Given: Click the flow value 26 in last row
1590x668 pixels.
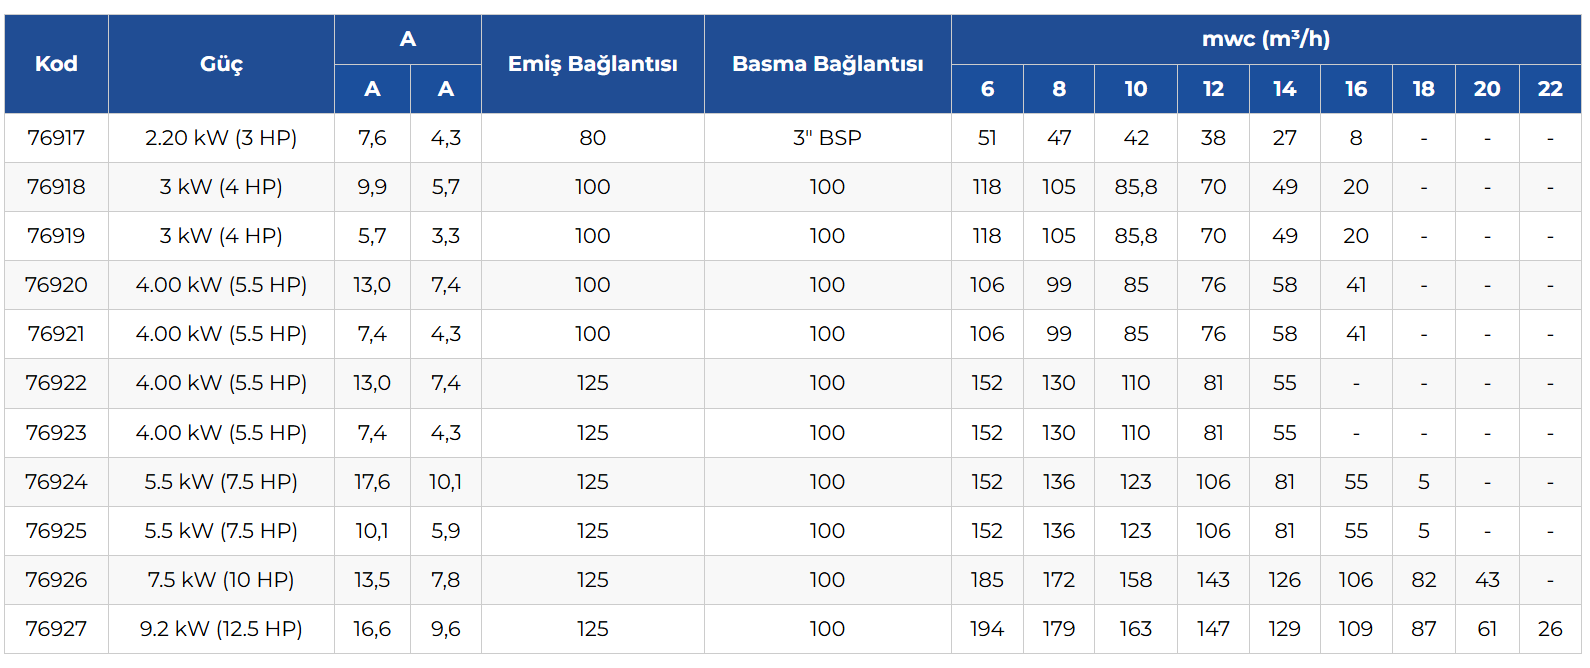Looking at the screenshot, I should (x=1549, y=629).
